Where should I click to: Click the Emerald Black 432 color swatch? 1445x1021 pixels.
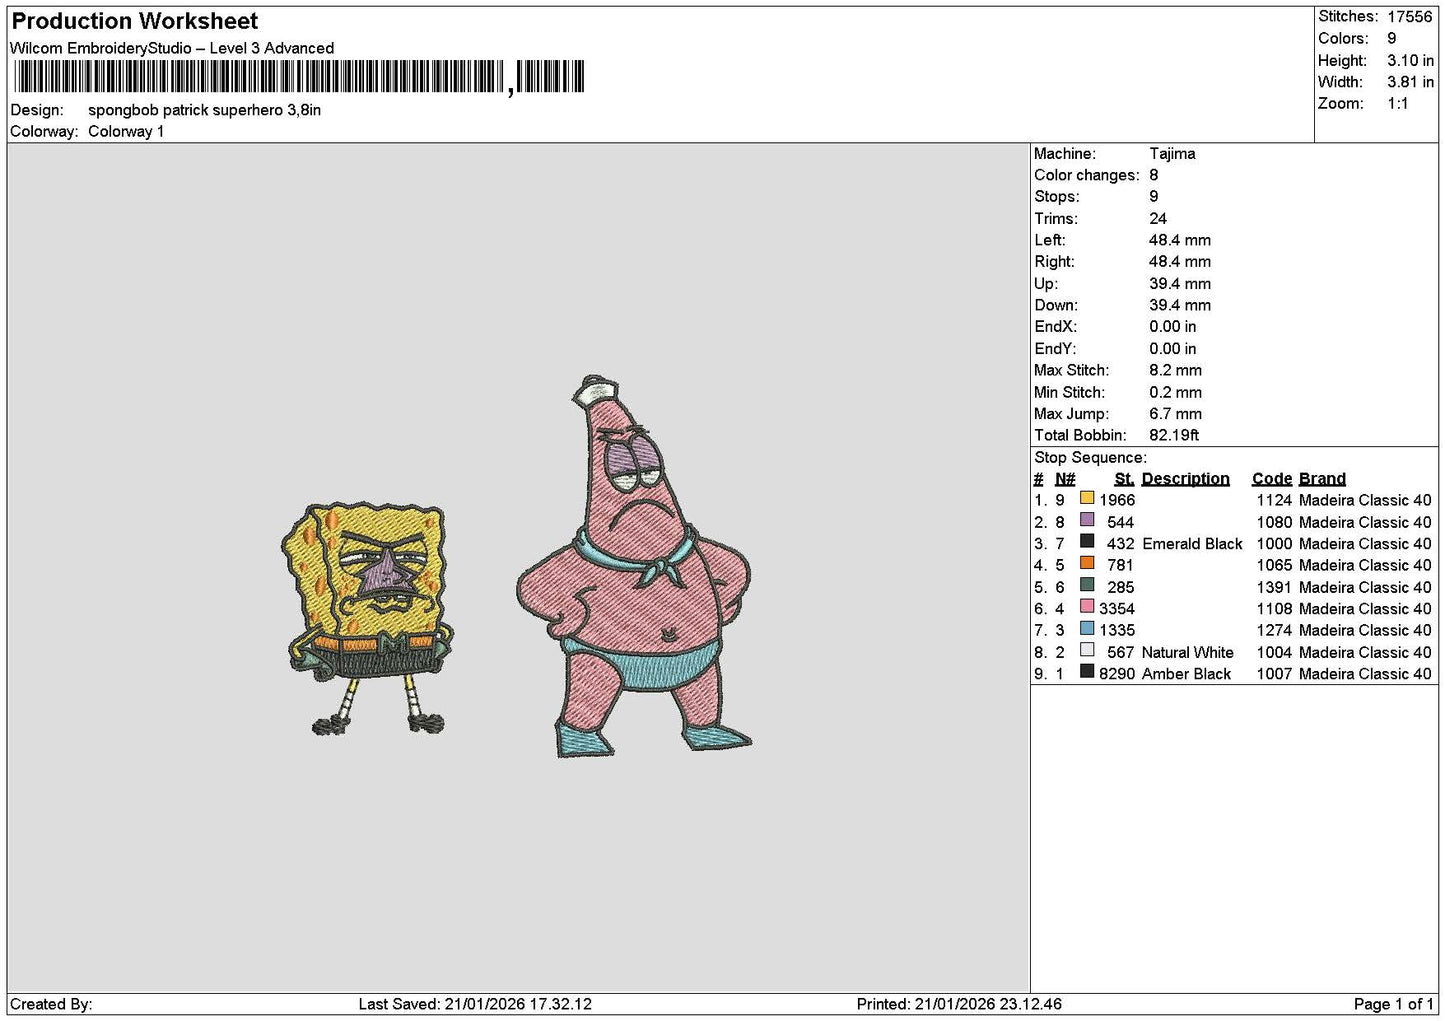pyautogui.click(x=1087, y=541)
